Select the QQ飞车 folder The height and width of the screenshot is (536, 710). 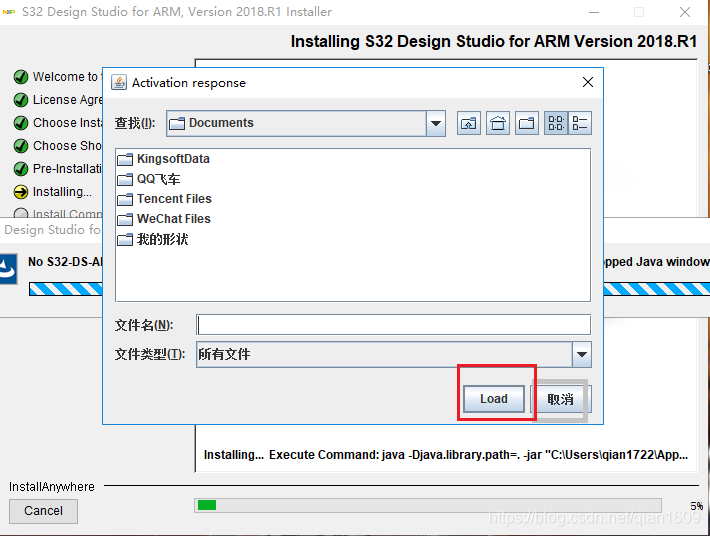[158, 179]
